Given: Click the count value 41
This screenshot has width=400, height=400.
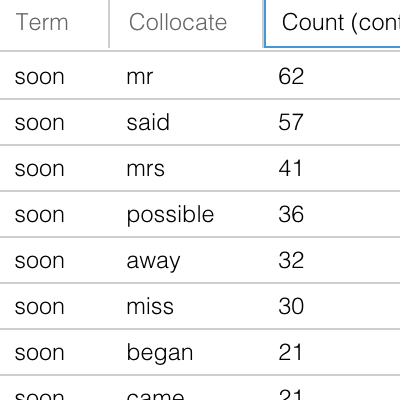Looking at the screenshot, I should tap(290, 168).
